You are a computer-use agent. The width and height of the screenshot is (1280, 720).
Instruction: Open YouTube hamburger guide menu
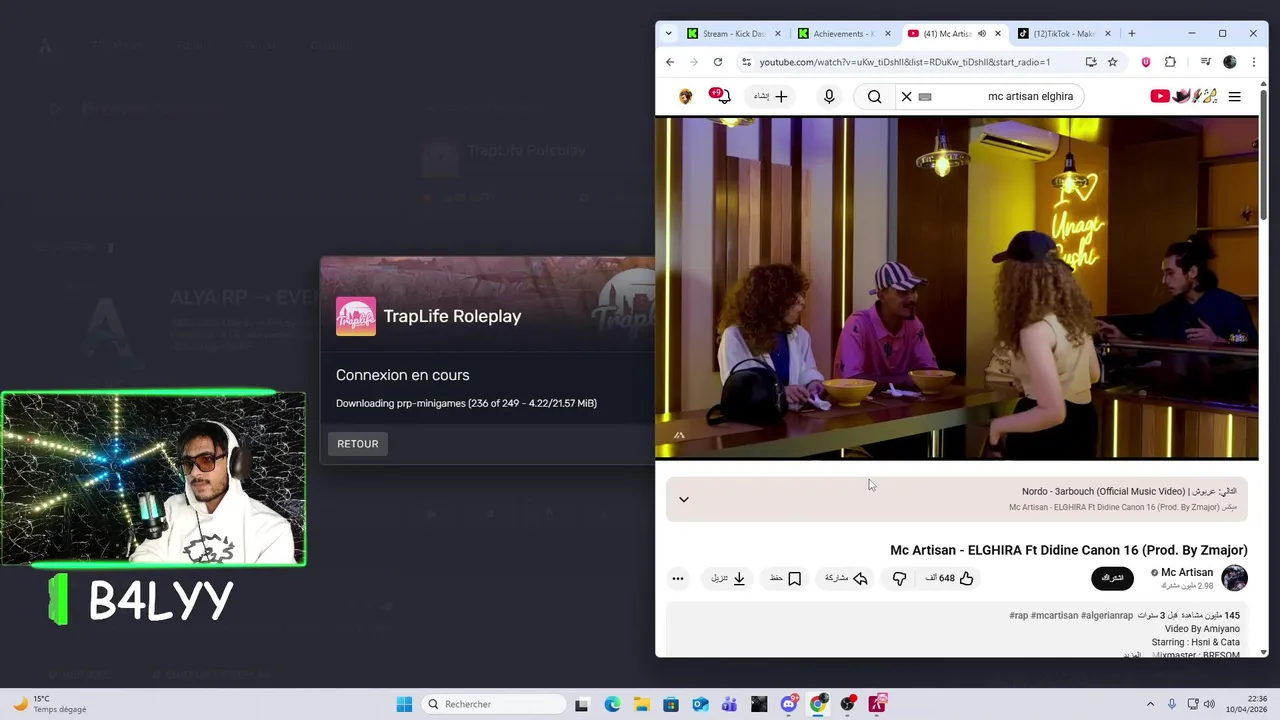1235,96
